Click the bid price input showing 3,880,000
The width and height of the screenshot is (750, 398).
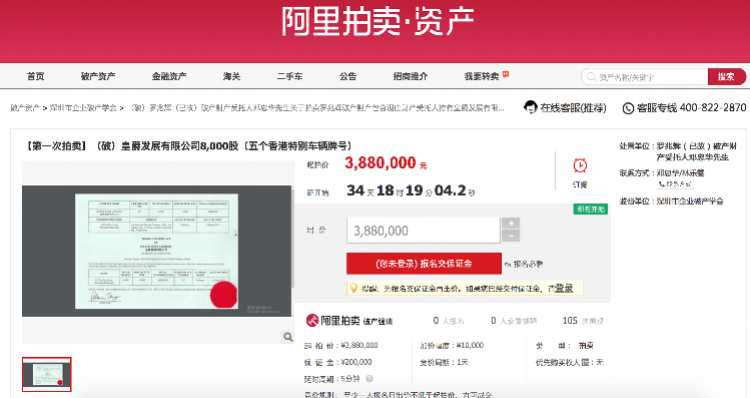click(x=423, y=231)
